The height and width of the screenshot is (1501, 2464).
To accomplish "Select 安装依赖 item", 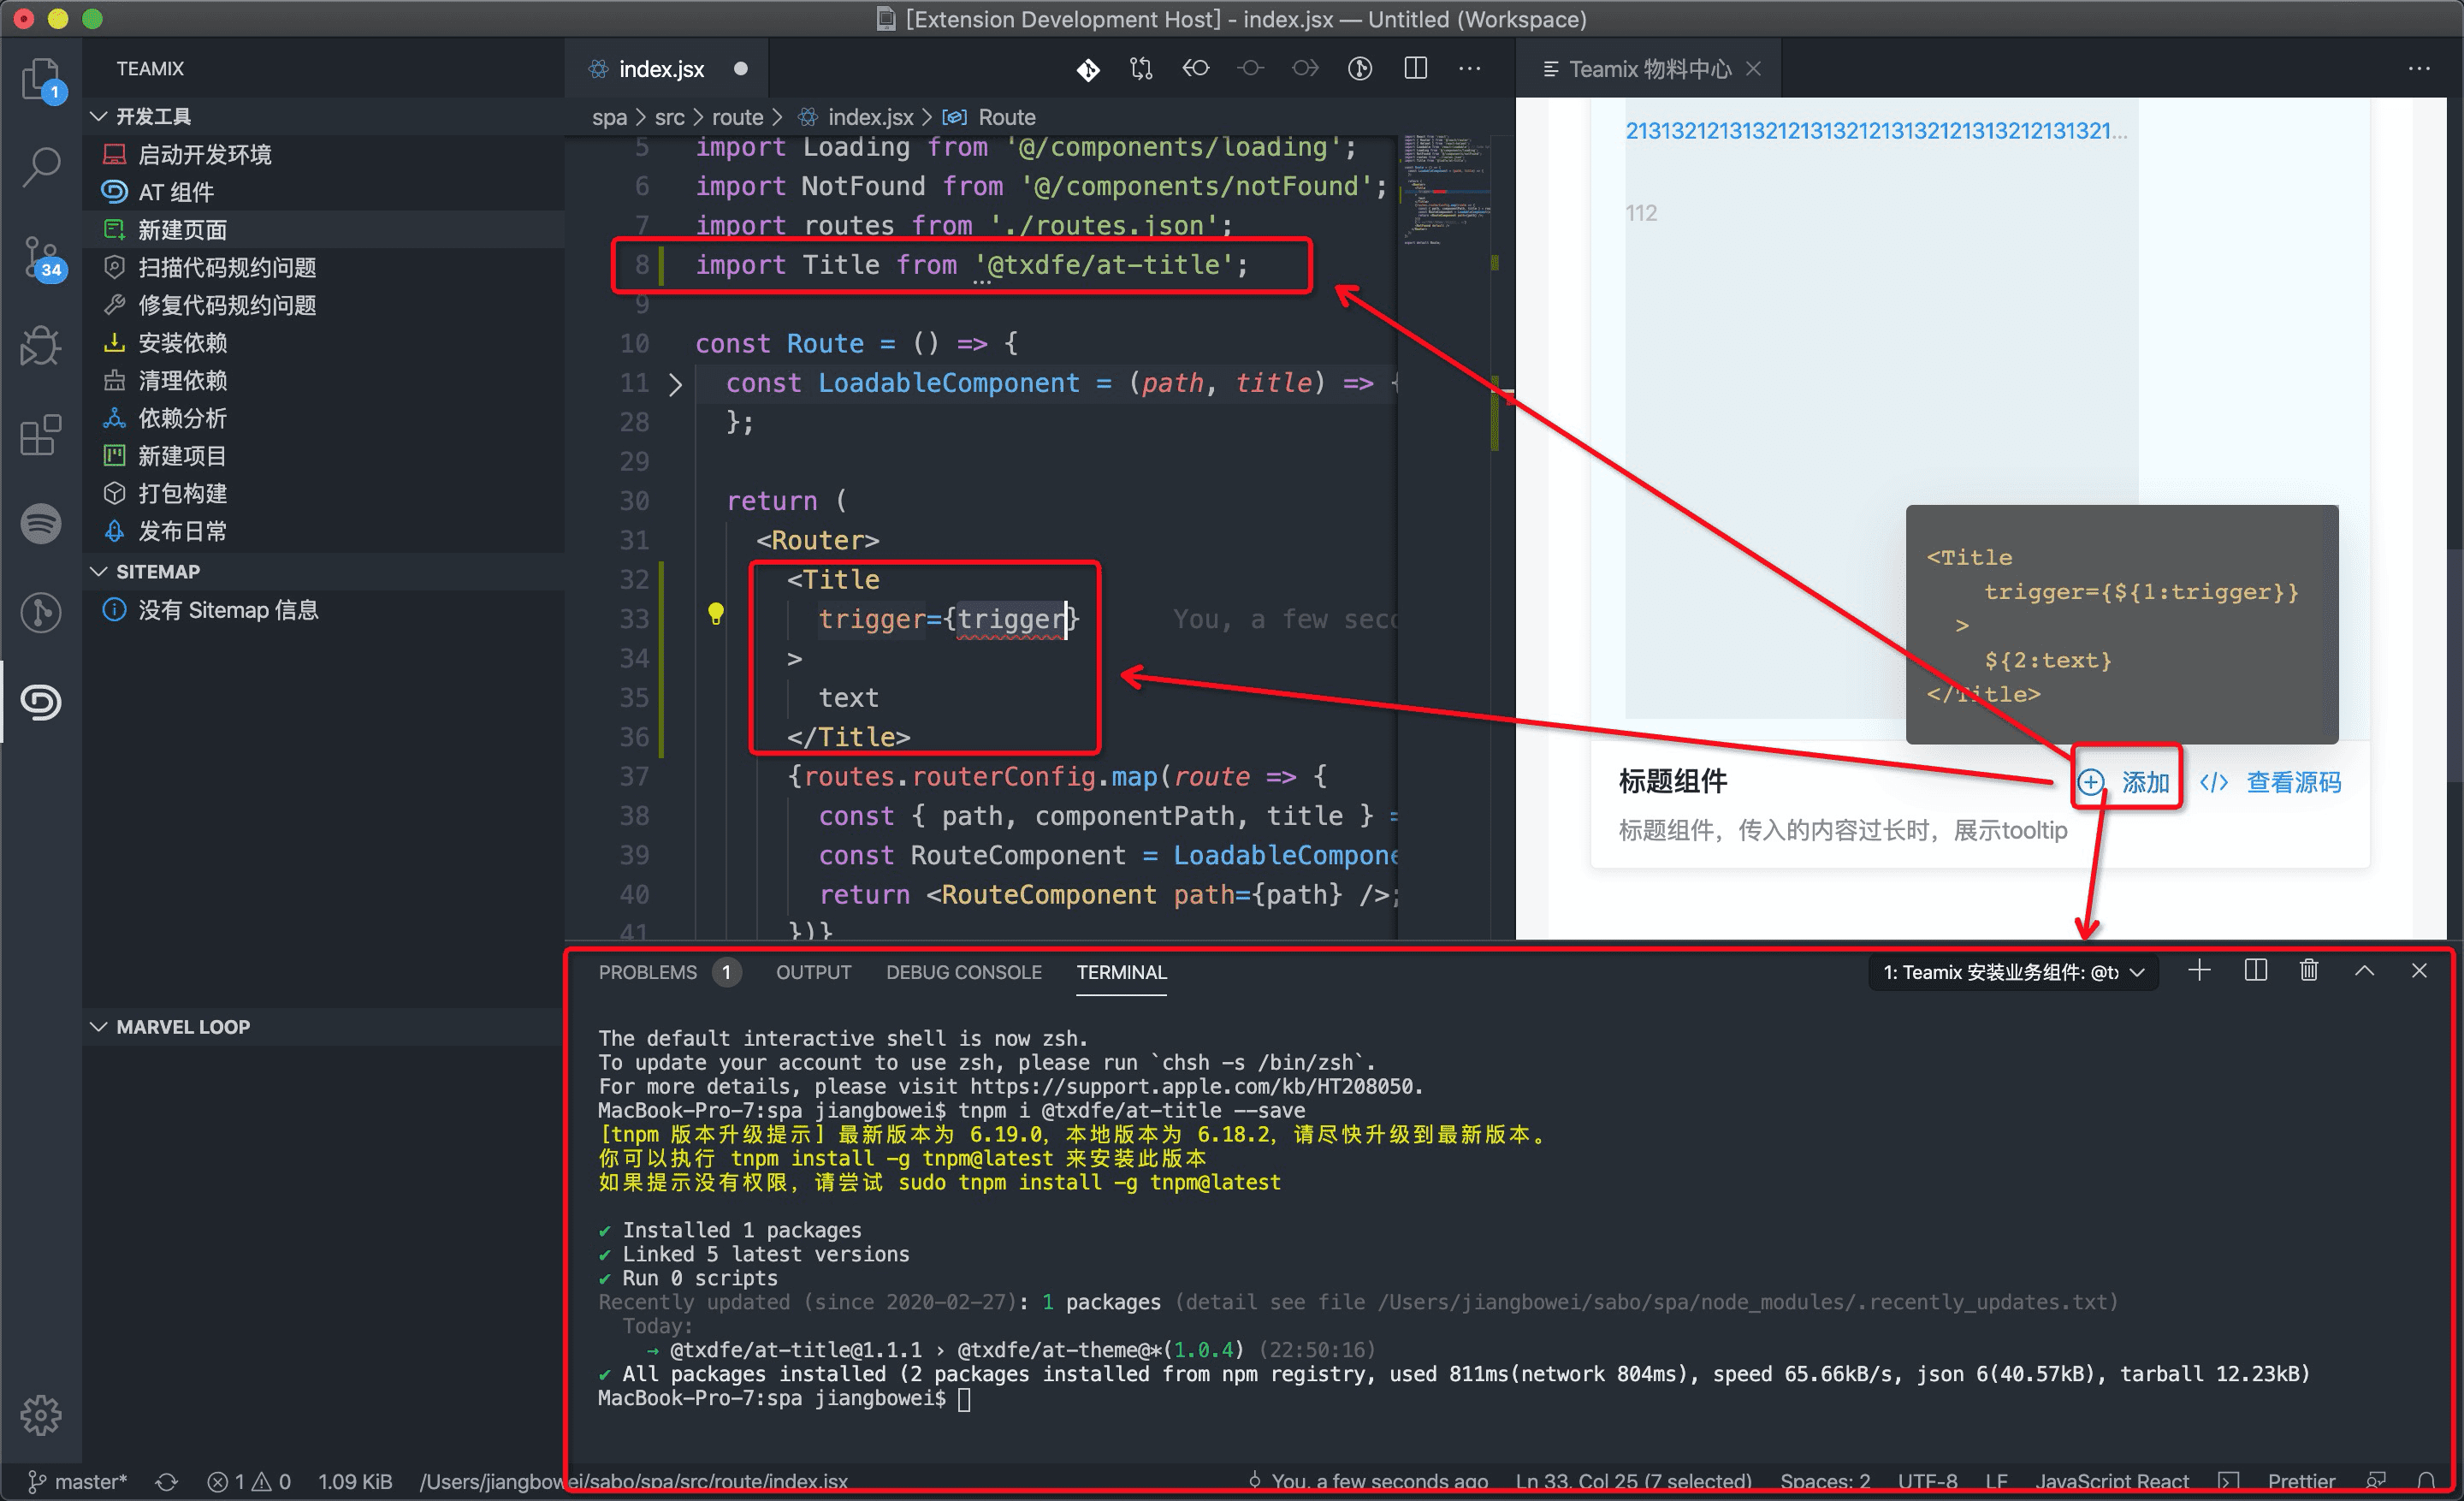I will click(325, 343).
